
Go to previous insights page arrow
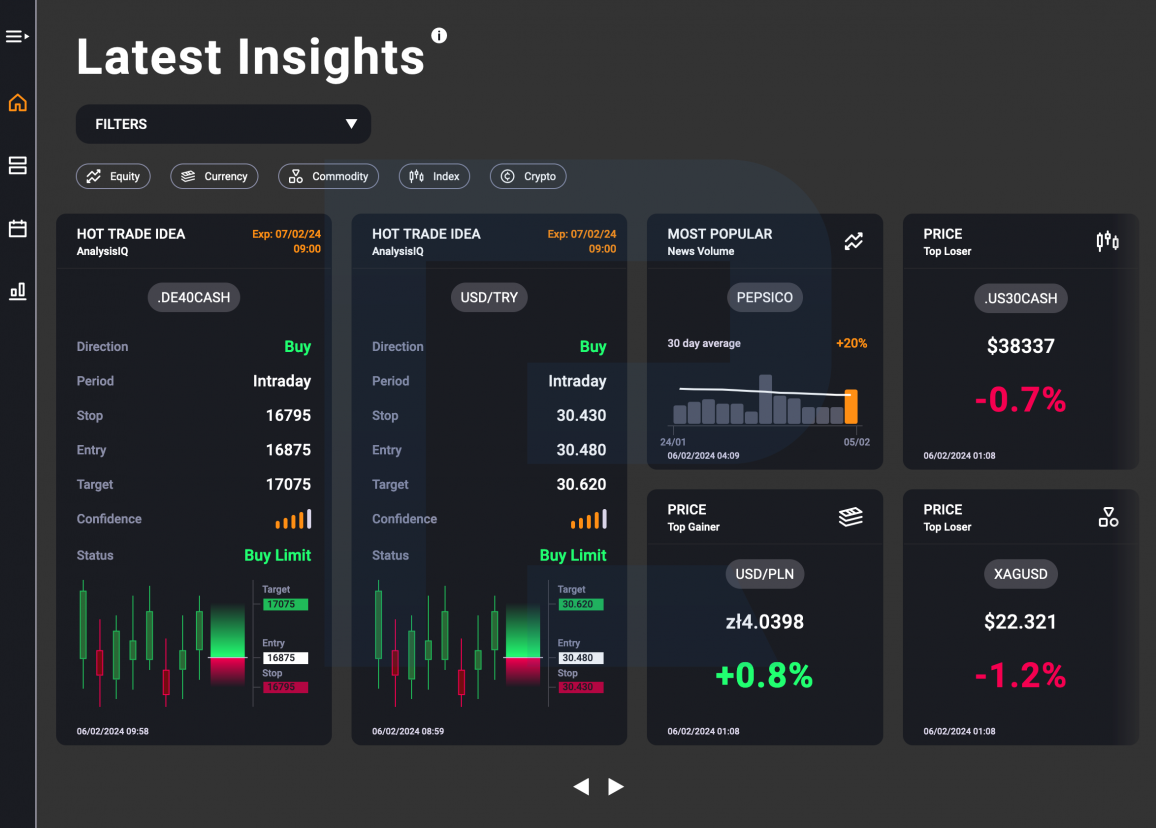coord(581,787)
